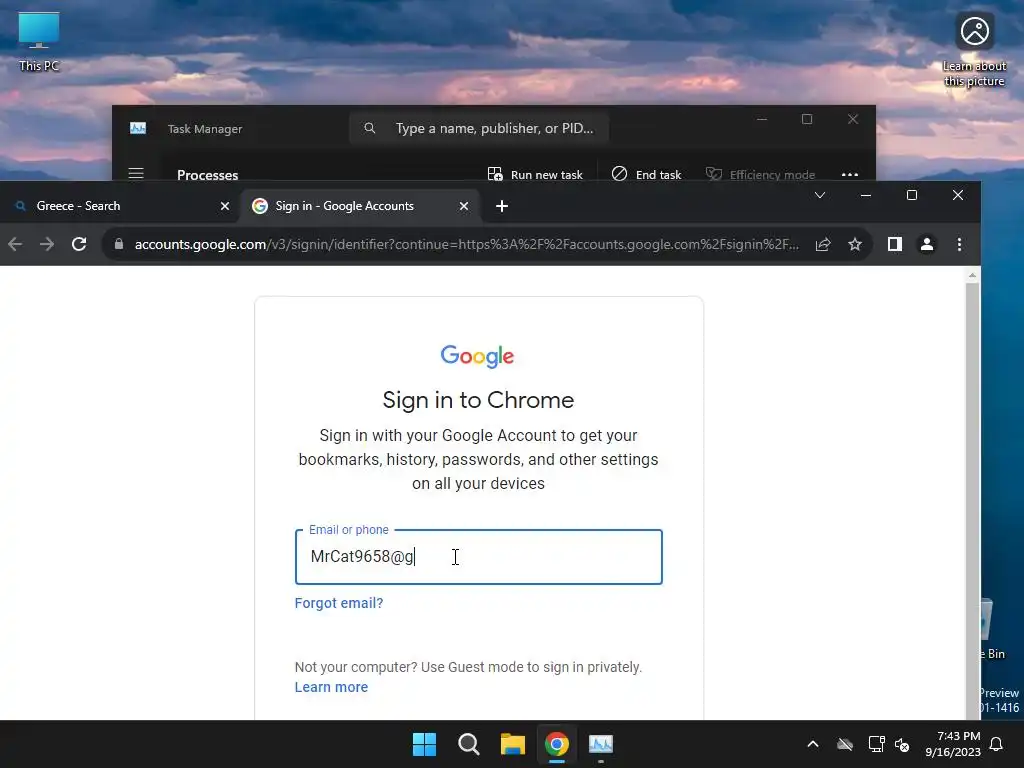
Task: Open the notifications bell icon
Action: pyautogui.click(x=997, y=744)
